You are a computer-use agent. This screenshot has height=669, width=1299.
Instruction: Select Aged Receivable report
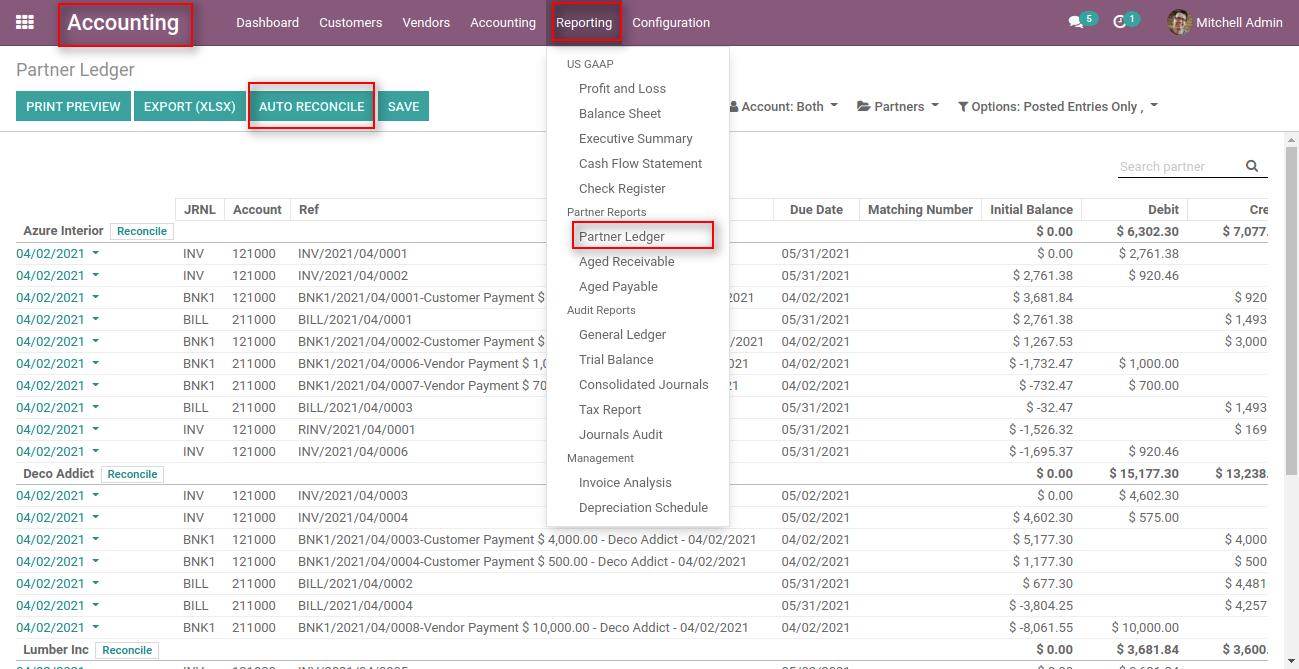click(x=626, y=261)
